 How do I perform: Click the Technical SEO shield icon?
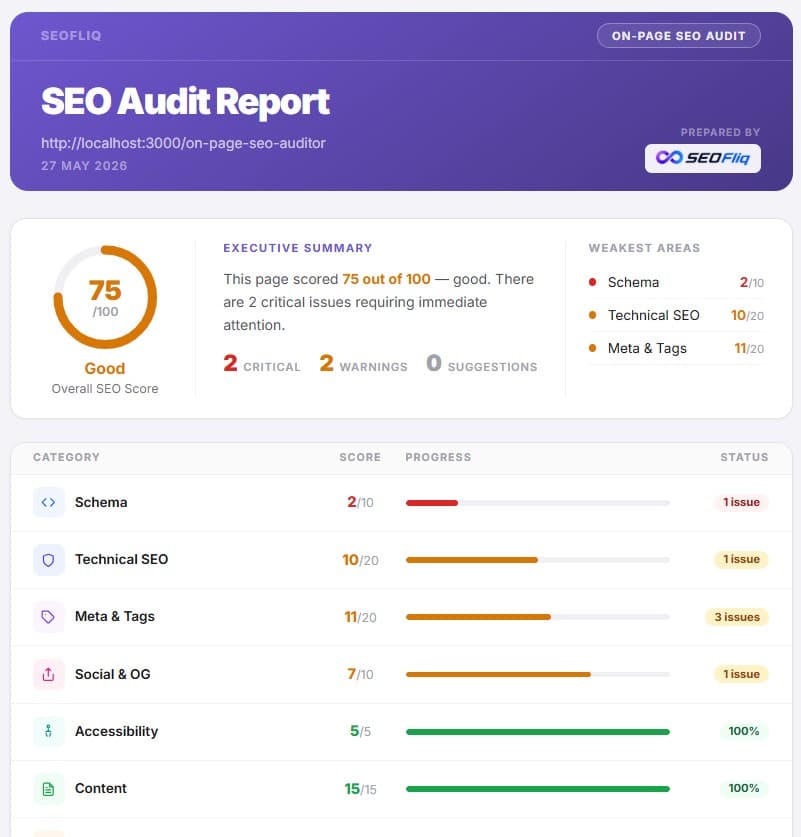click(x=49, y=559)
